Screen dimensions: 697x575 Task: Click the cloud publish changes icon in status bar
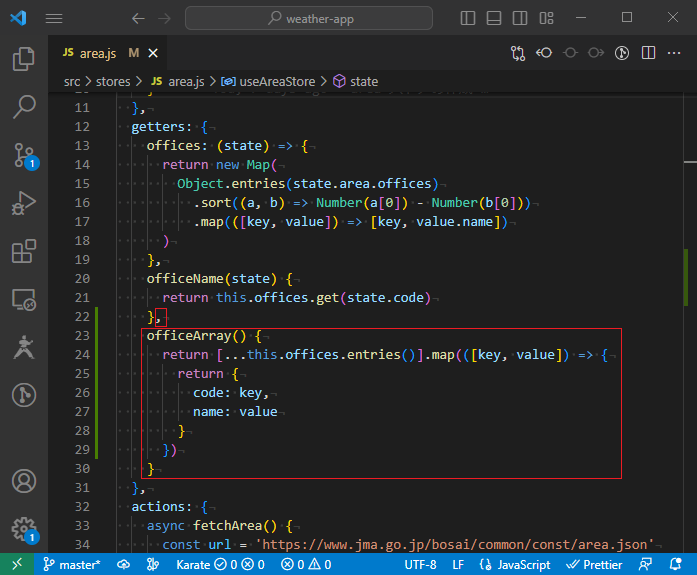tap(124, 564)
